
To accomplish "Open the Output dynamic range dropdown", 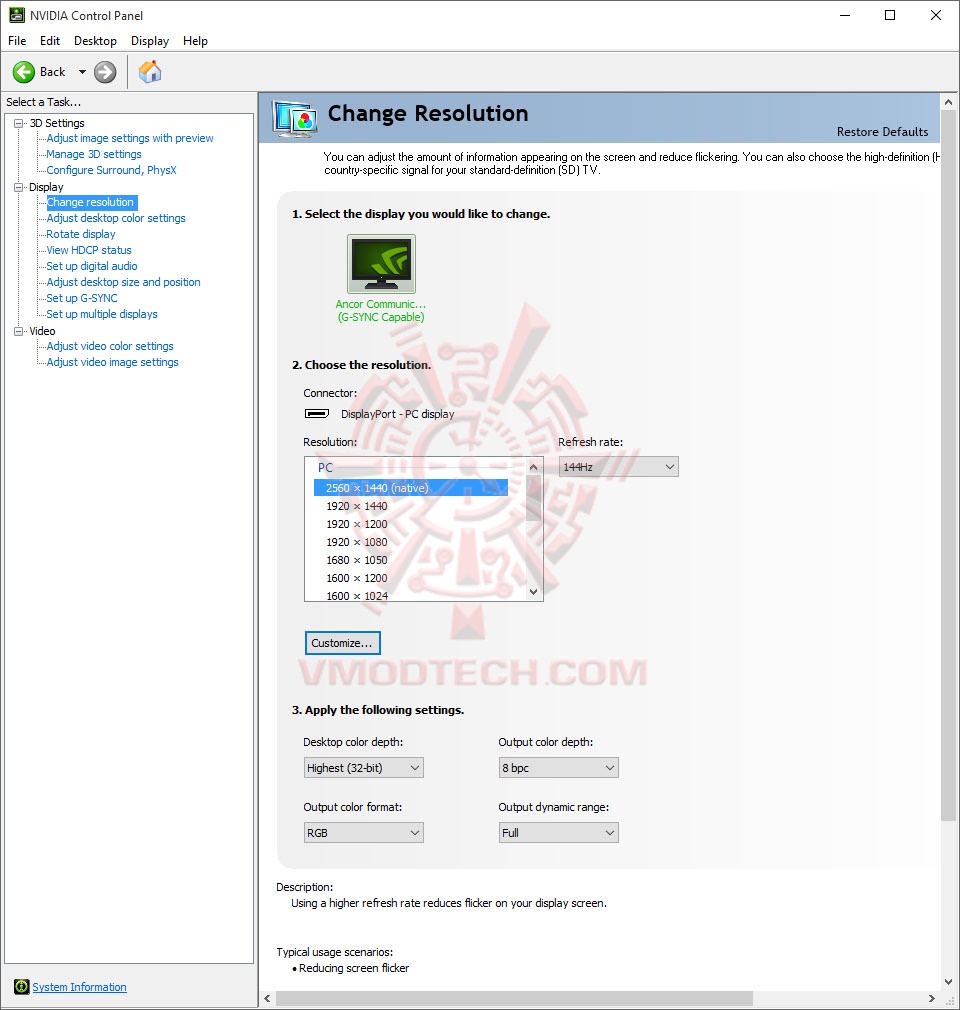I will point(559,833).
